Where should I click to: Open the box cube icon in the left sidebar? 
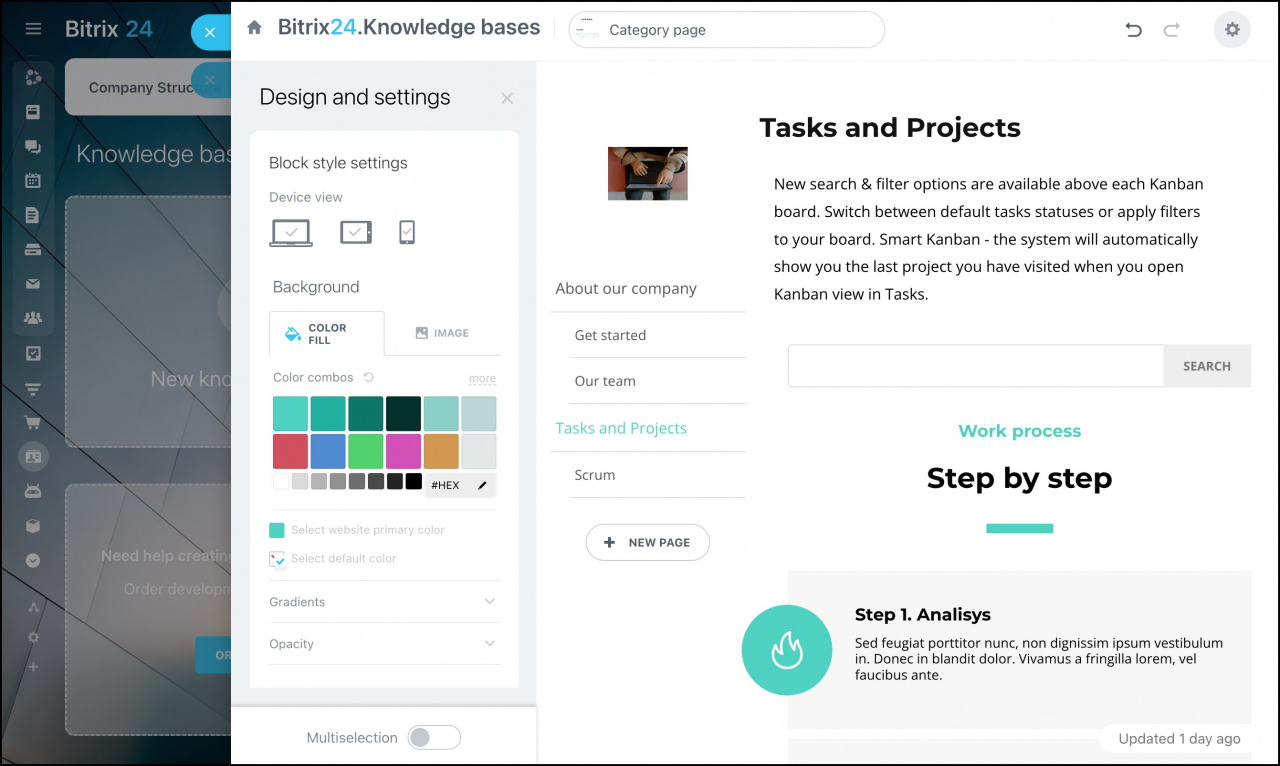point(33,526)
